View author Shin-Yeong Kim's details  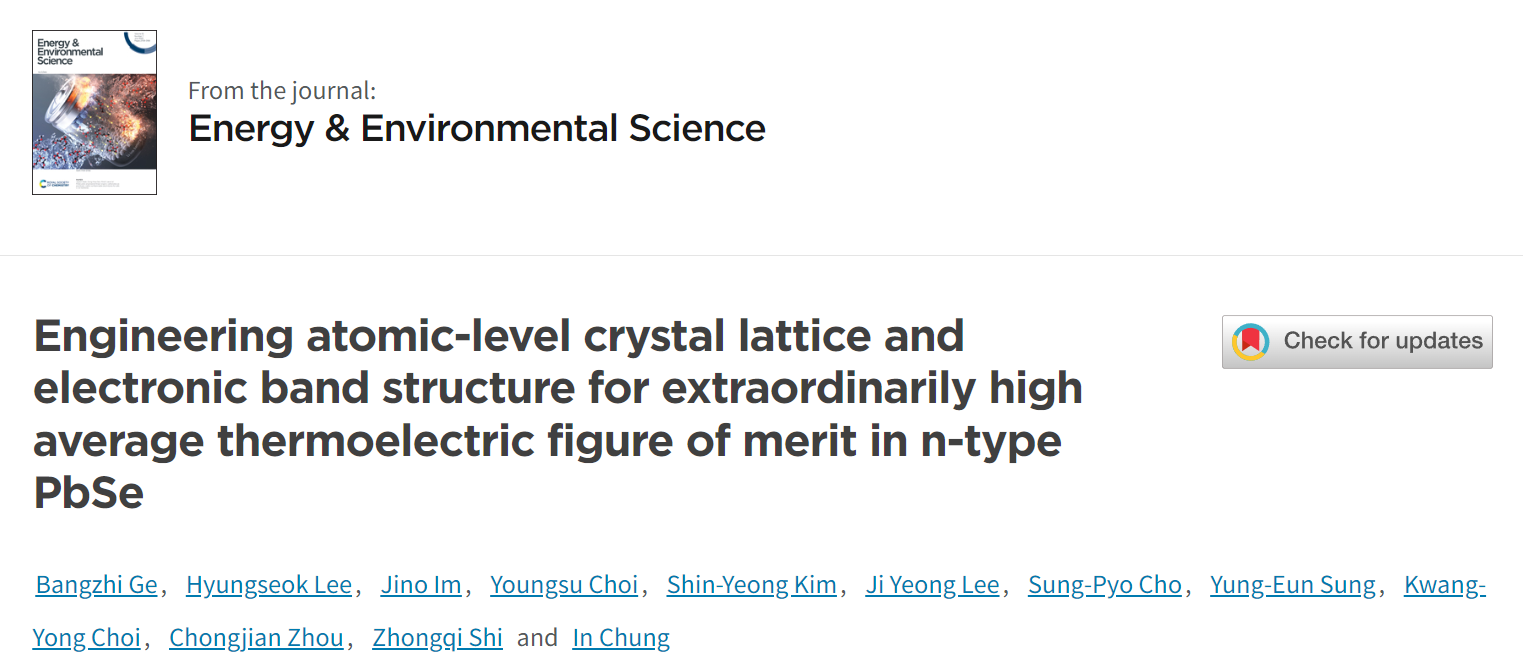(x=752, y=585)
